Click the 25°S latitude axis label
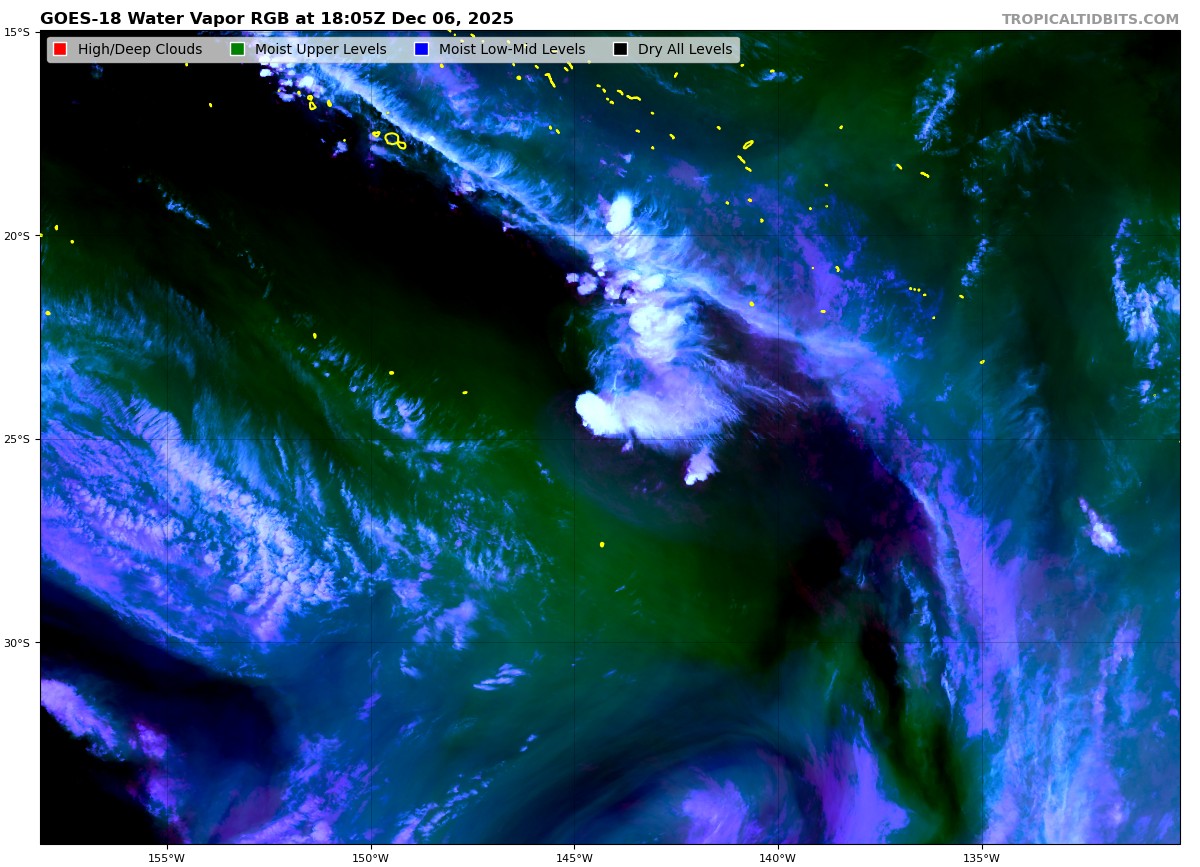 click(x=16, y=439)
